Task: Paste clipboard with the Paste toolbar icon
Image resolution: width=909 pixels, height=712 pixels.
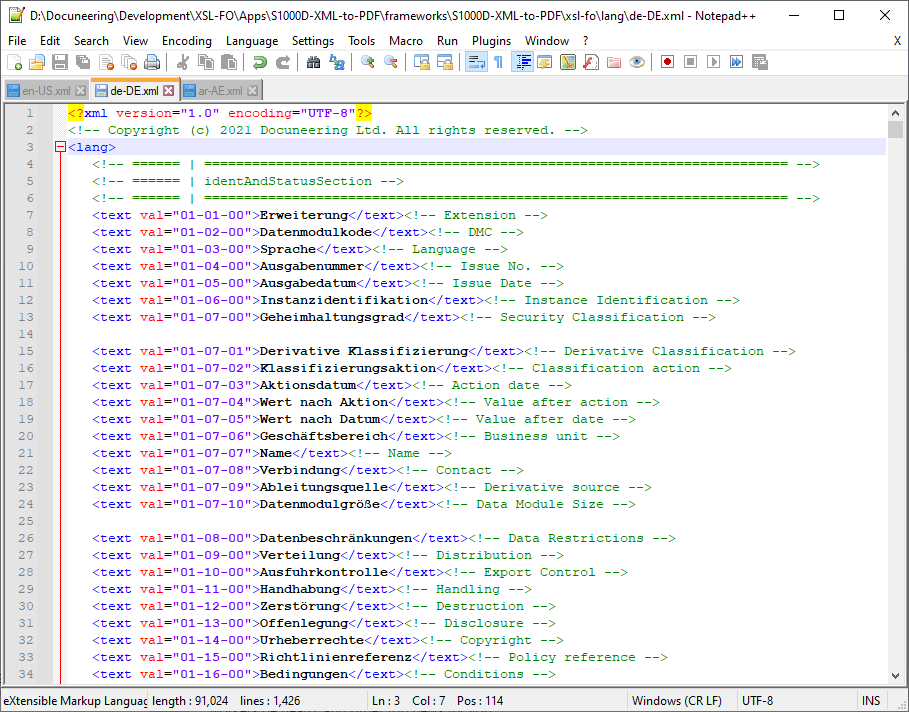Action: click(x=229, y=62)
